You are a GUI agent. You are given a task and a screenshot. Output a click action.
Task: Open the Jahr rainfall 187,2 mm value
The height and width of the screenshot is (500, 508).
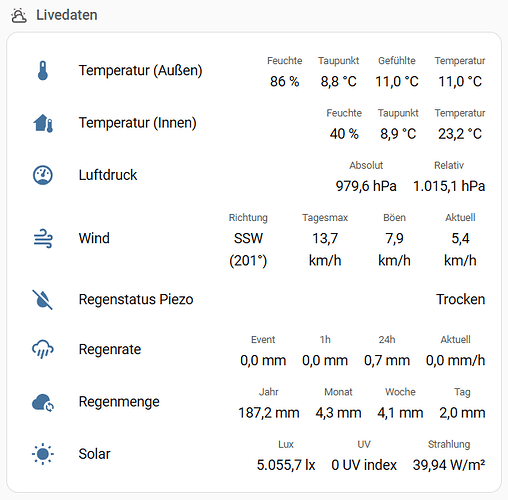(x=269, y=413)
